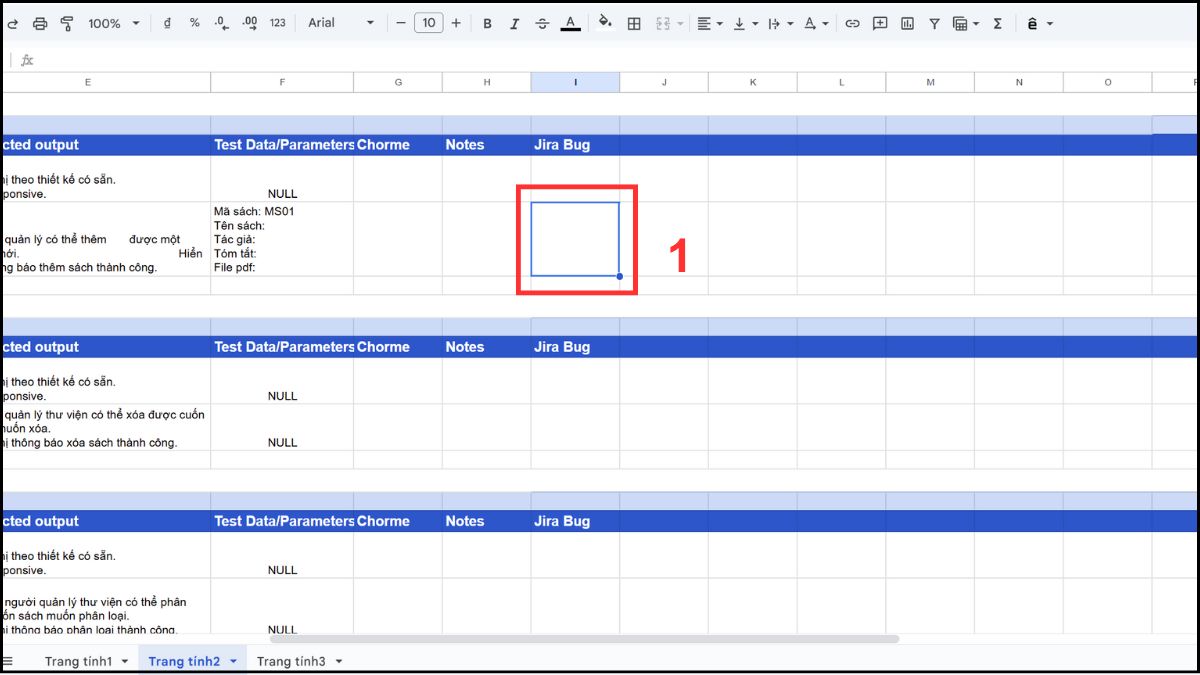Click the Redo button
This screenshot has width=1200, height=675.
tap(14, 22)
